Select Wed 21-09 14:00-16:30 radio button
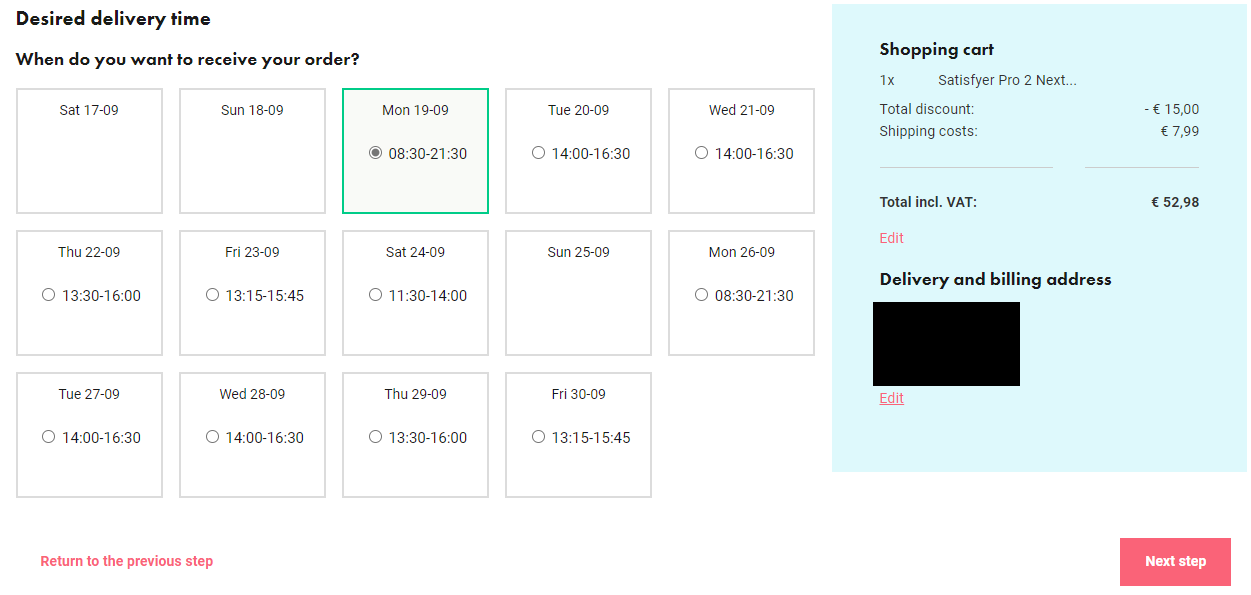This screenshot has width=1251, height=595. pos(701,153)
